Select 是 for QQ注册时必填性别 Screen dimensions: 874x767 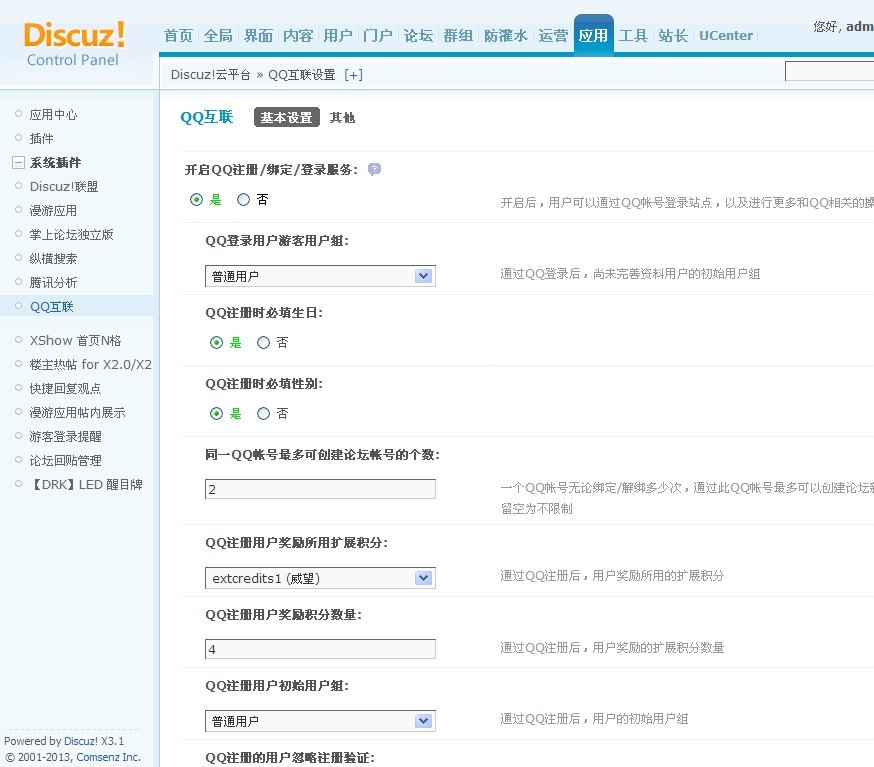tap(216, 414)
